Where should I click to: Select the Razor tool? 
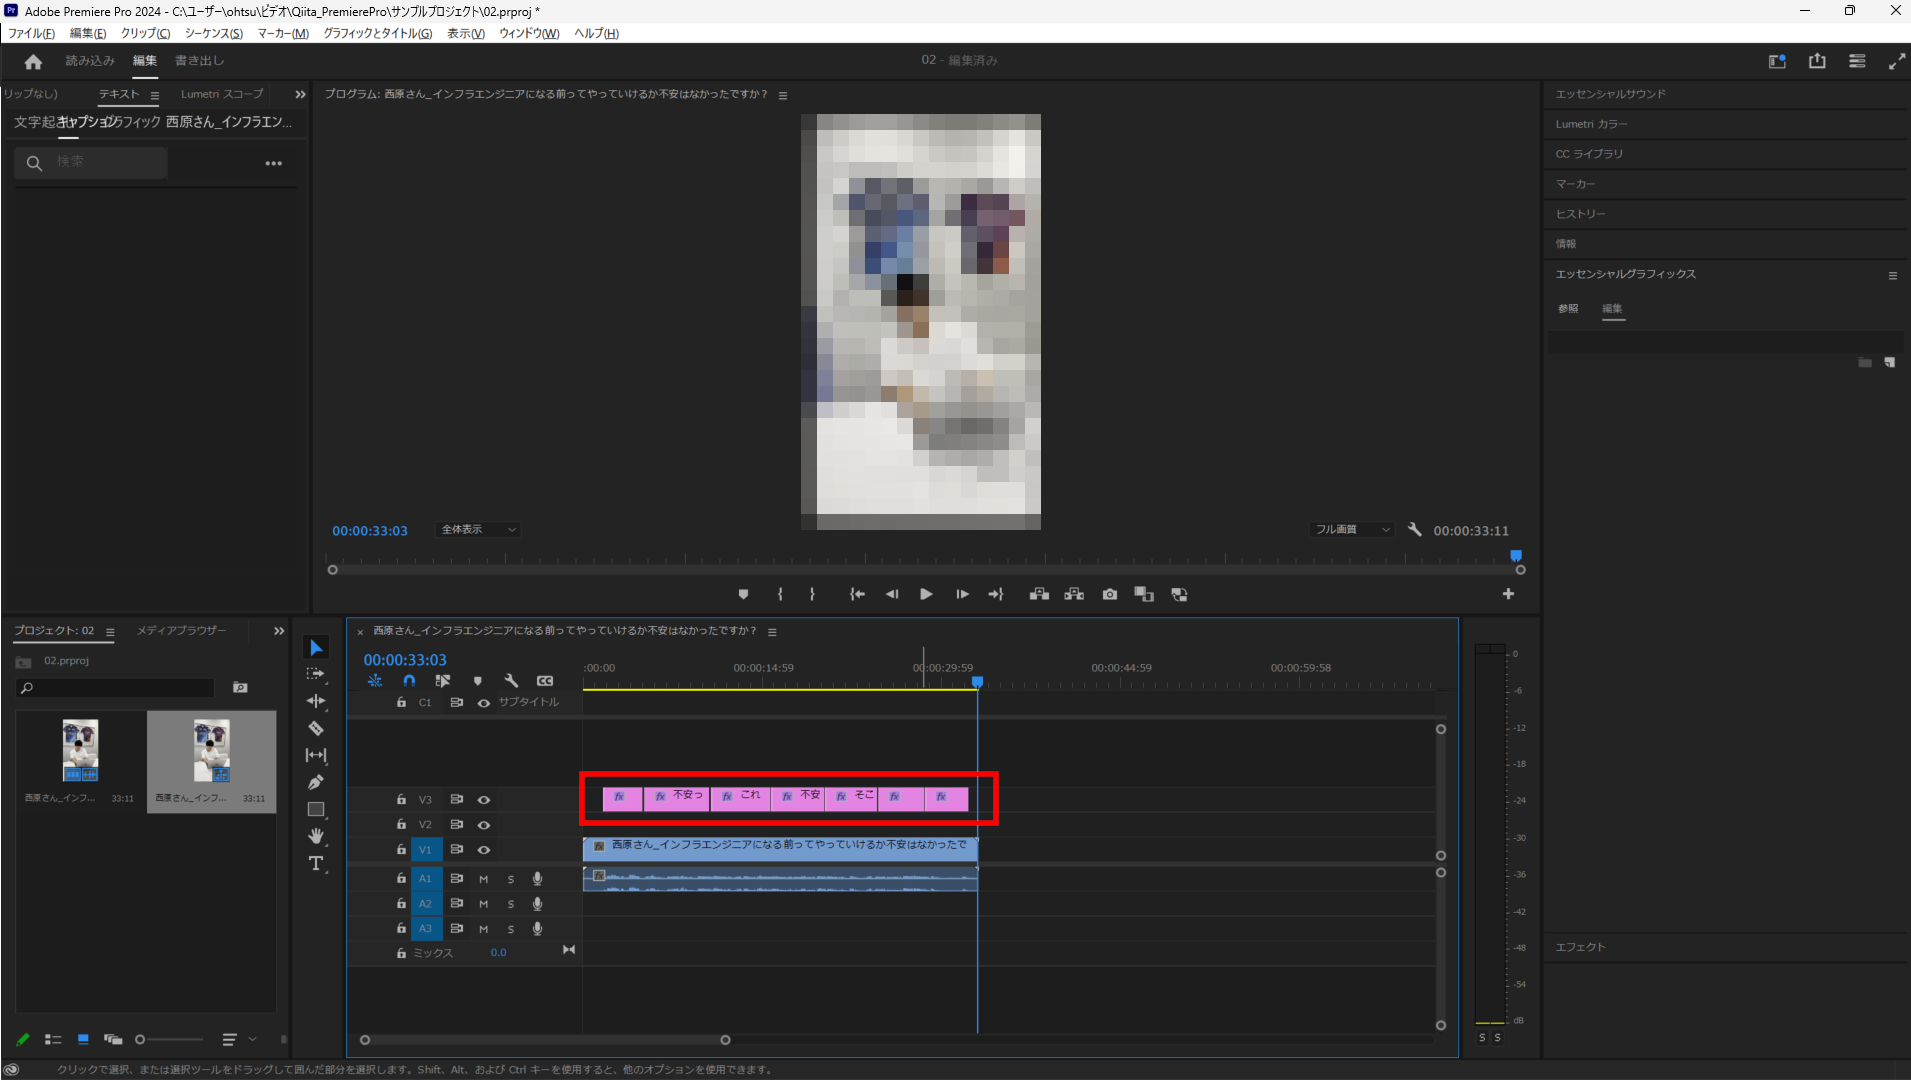316,729
